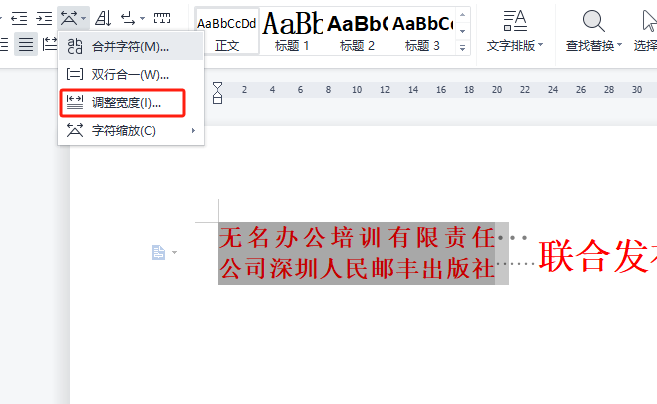Expand the full styles gallery
This screenshot has width=657, height=404.
point(463,48)
